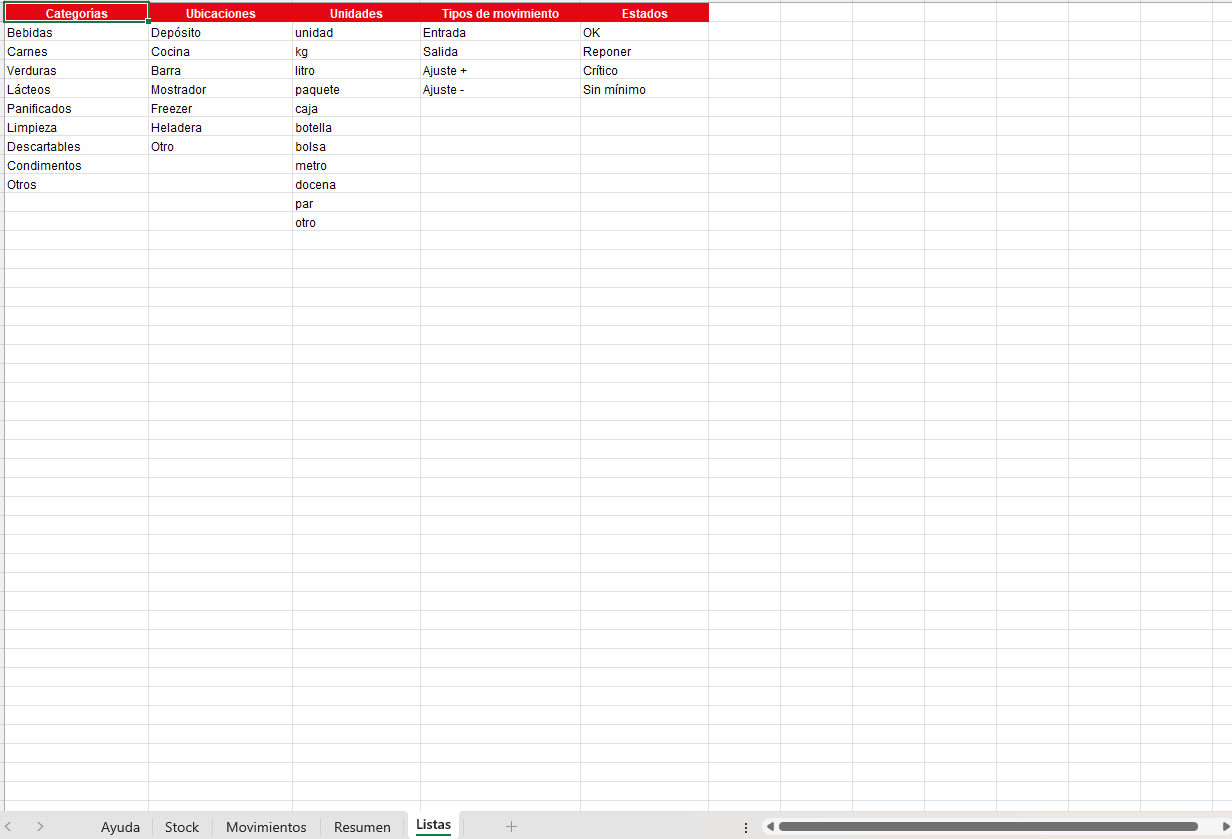Select the Unidades header cell
The image size is (1232, 839).
tap(356, 13)
